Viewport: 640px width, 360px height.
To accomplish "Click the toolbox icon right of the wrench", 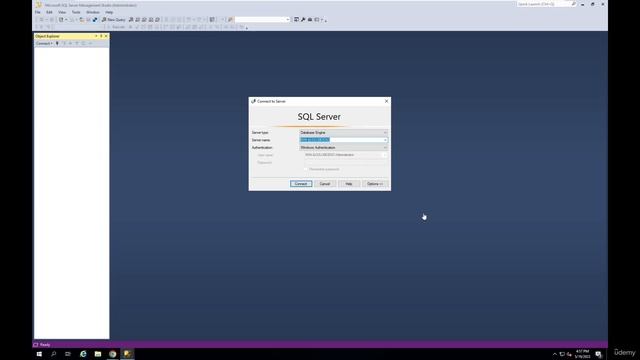I will coord(310,20).
